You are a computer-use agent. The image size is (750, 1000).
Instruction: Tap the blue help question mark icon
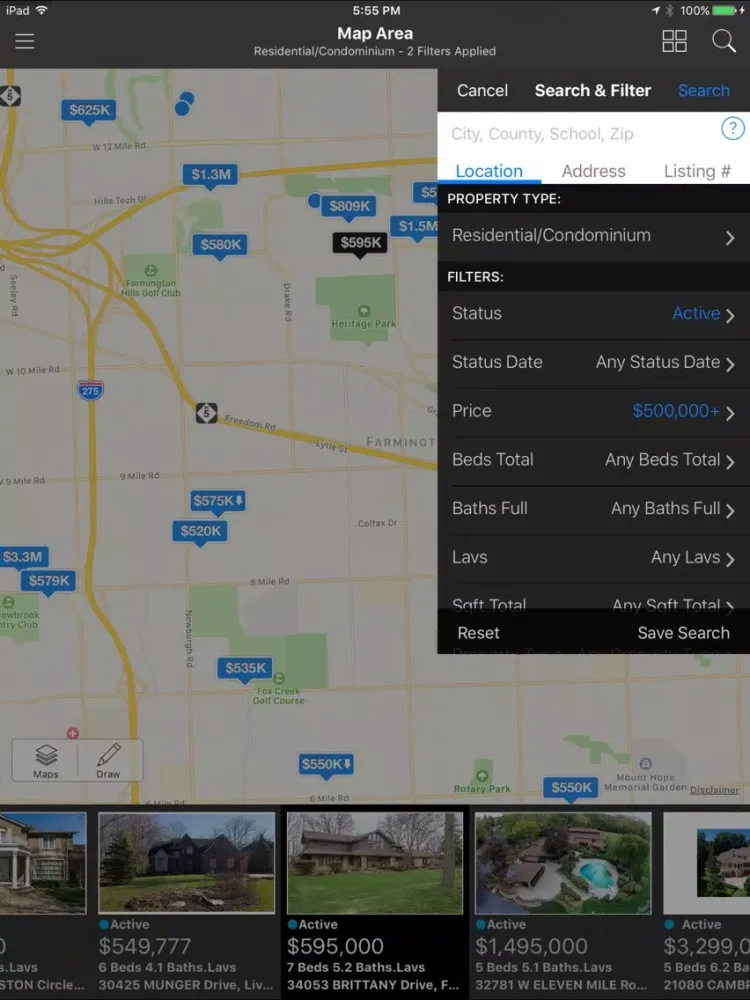pyautogui.click(x=732, y=129)
